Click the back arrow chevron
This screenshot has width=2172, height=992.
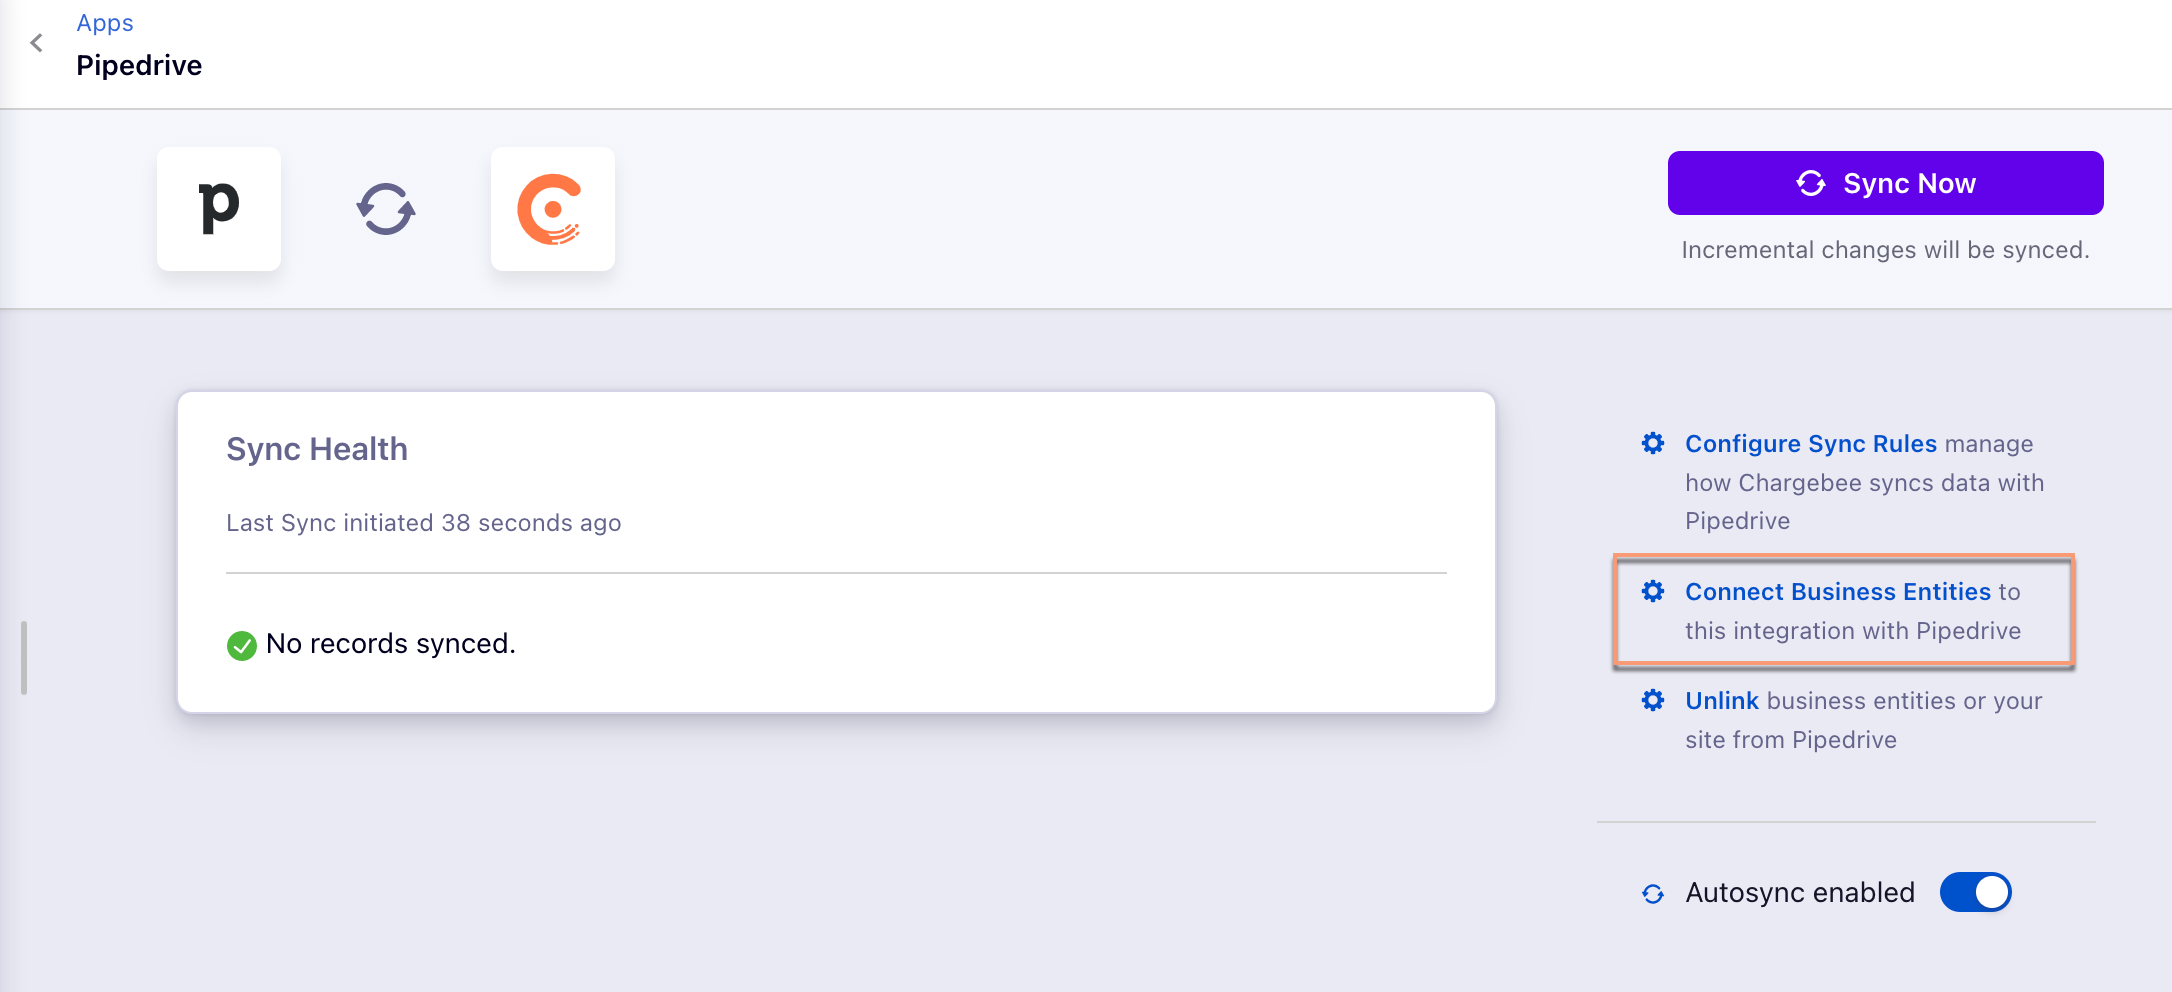point(37,43)
